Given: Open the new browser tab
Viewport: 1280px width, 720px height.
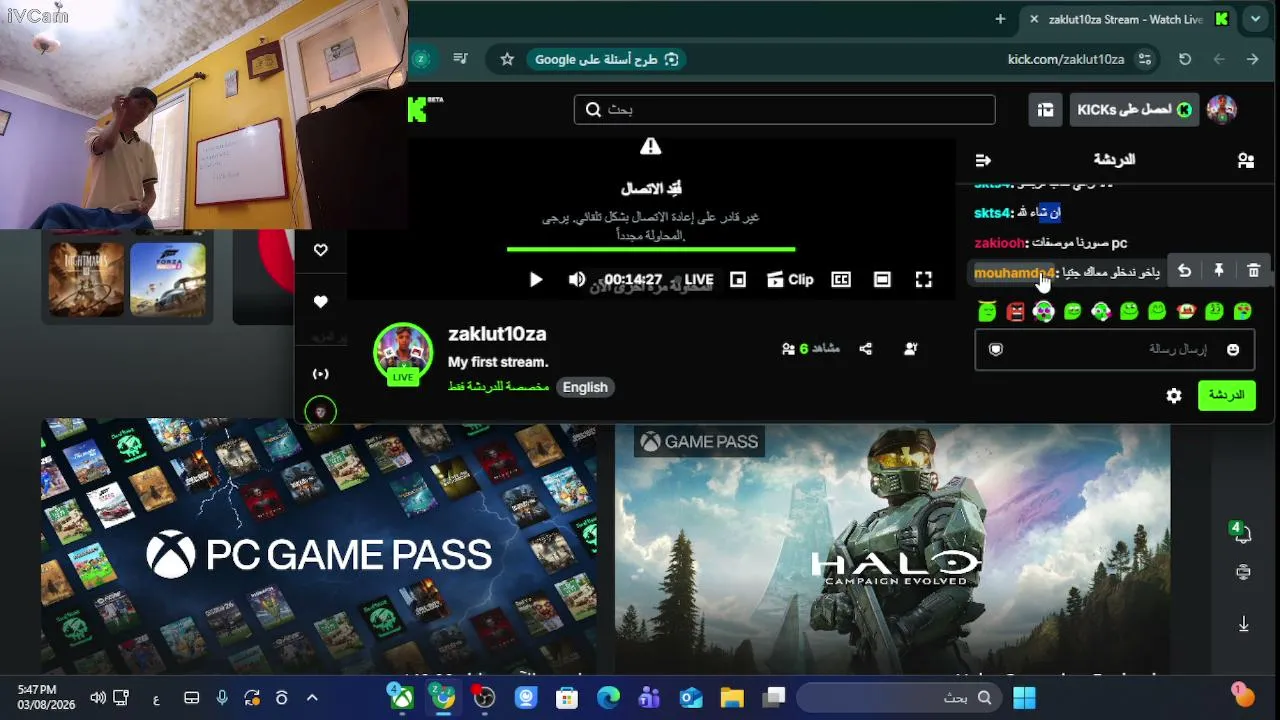Looking at the screenshot, I should [x=1000, y=19].
